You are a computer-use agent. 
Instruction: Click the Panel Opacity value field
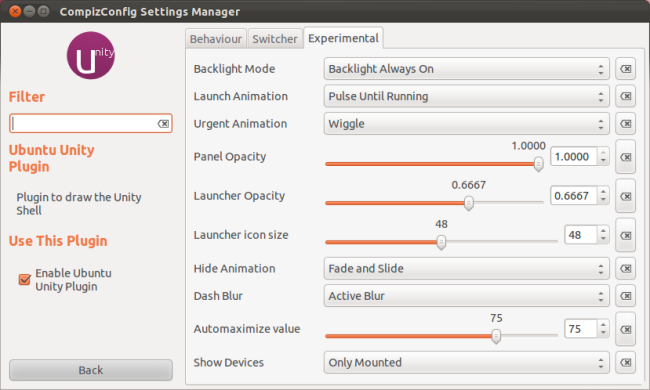(574, 157)
